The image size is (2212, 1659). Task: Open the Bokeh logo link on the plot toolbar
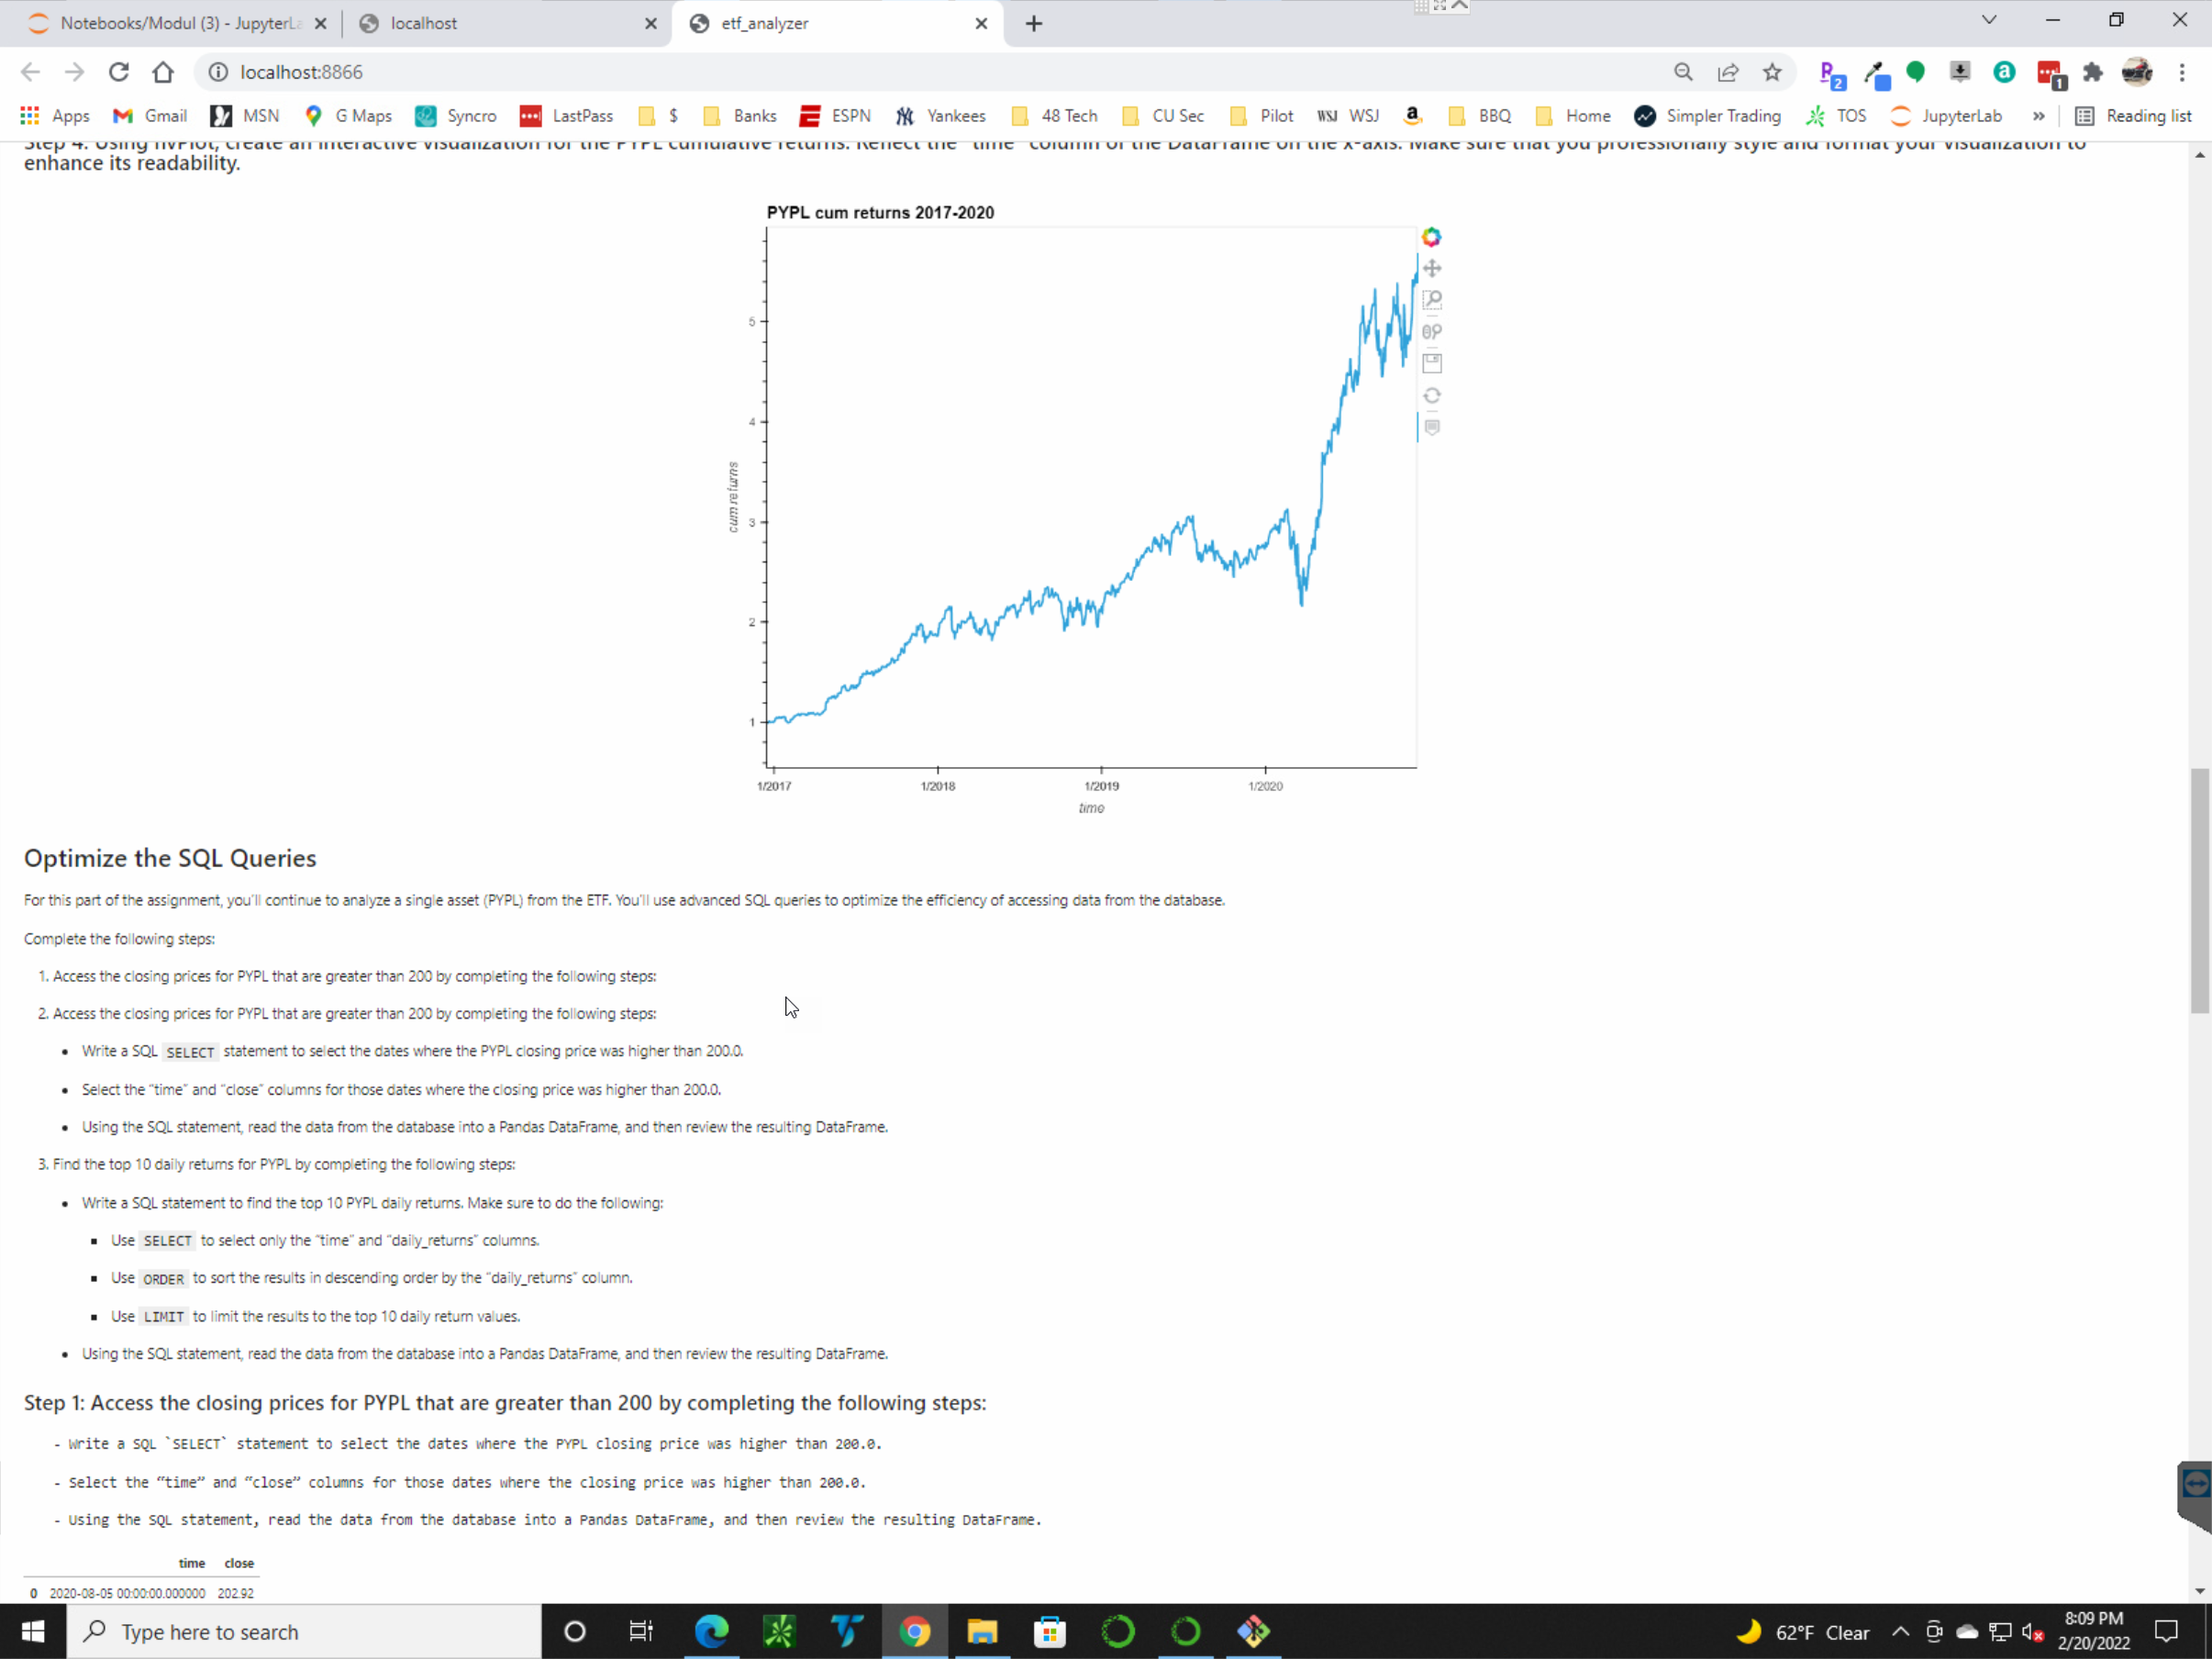click(1432, 237)
